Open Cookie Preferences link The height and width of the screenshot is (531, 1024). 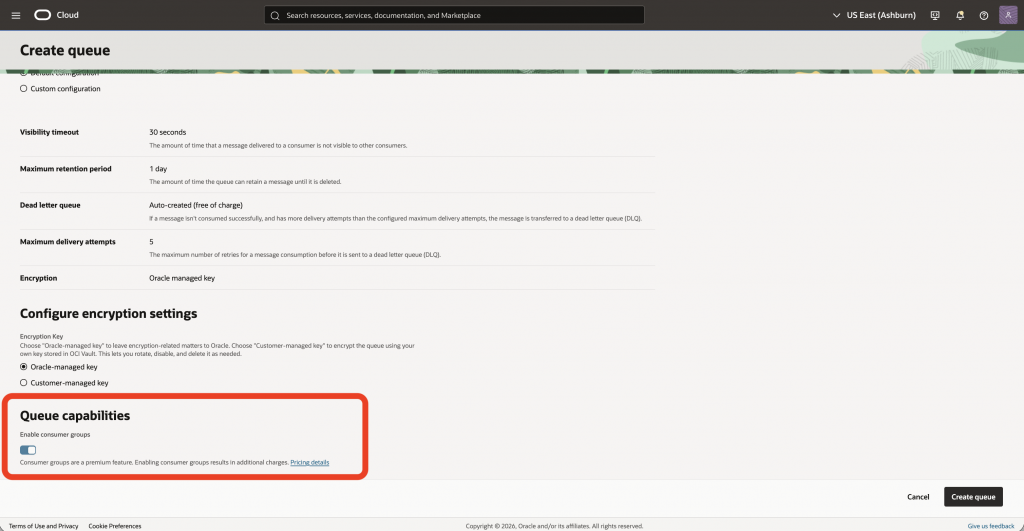tap(115, 526)
